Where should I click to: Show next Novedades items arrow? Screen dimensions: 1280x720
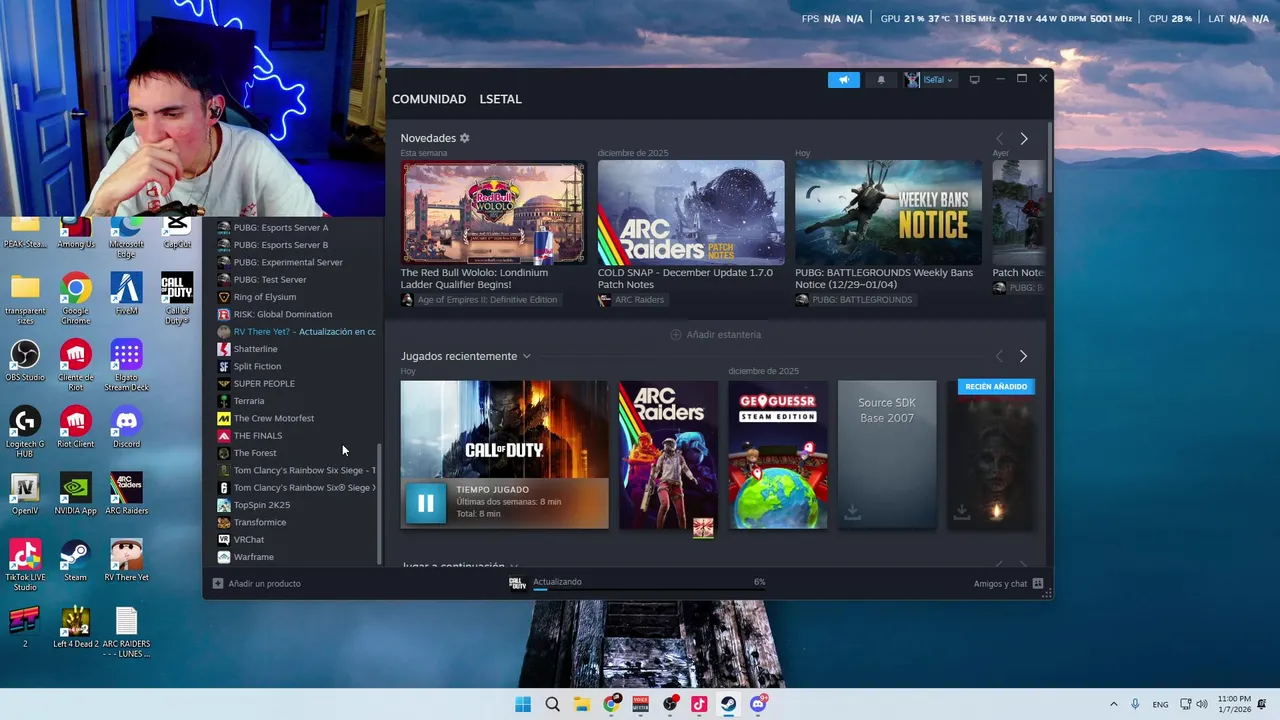(1023, 139)
